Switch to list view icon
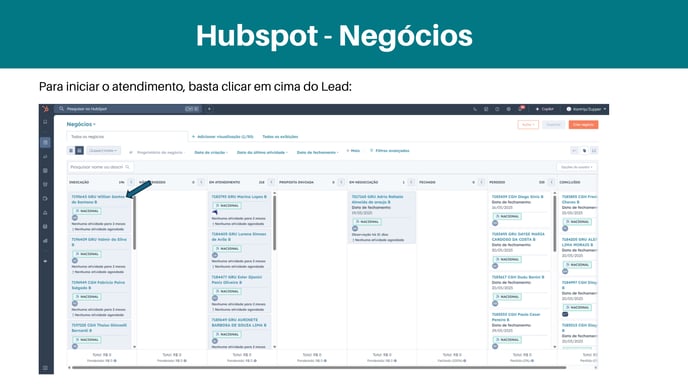Viewport: 688px width, 387px height. (x=71, y=150)
